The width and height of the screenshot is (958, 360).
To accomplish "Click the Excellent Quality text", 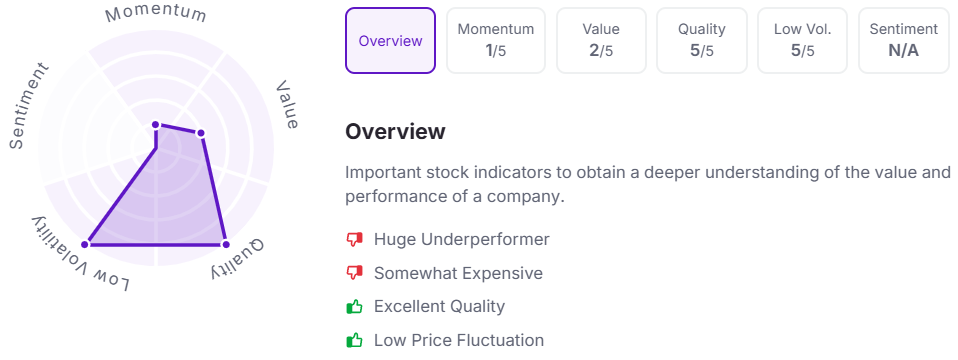I will (x=439, y=306).
